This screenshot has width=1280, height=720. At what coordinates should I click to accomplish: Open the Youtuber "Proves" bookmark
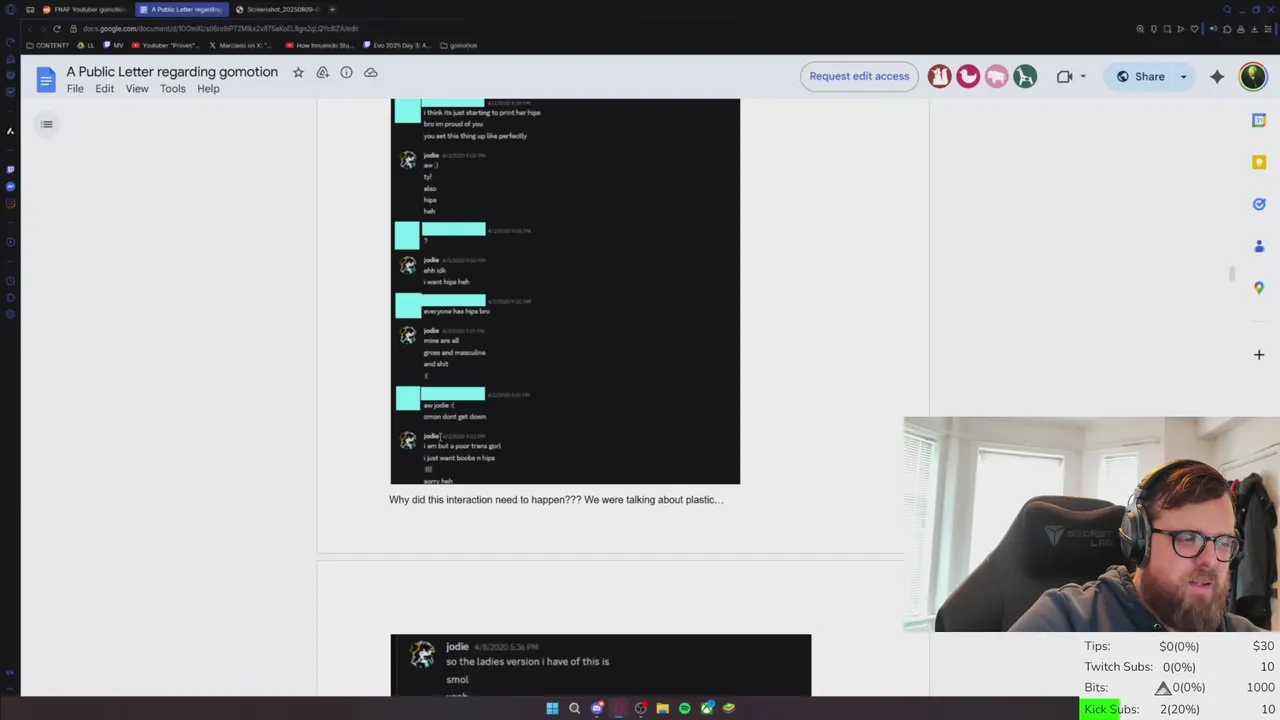pyautogui.click(x=165, y=45)
